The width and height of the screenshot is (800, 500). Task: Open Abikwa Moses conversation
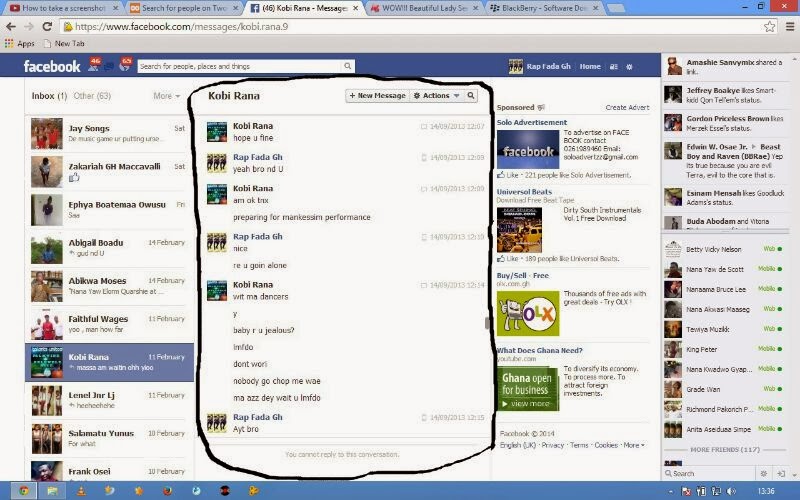tap(109, 286)
